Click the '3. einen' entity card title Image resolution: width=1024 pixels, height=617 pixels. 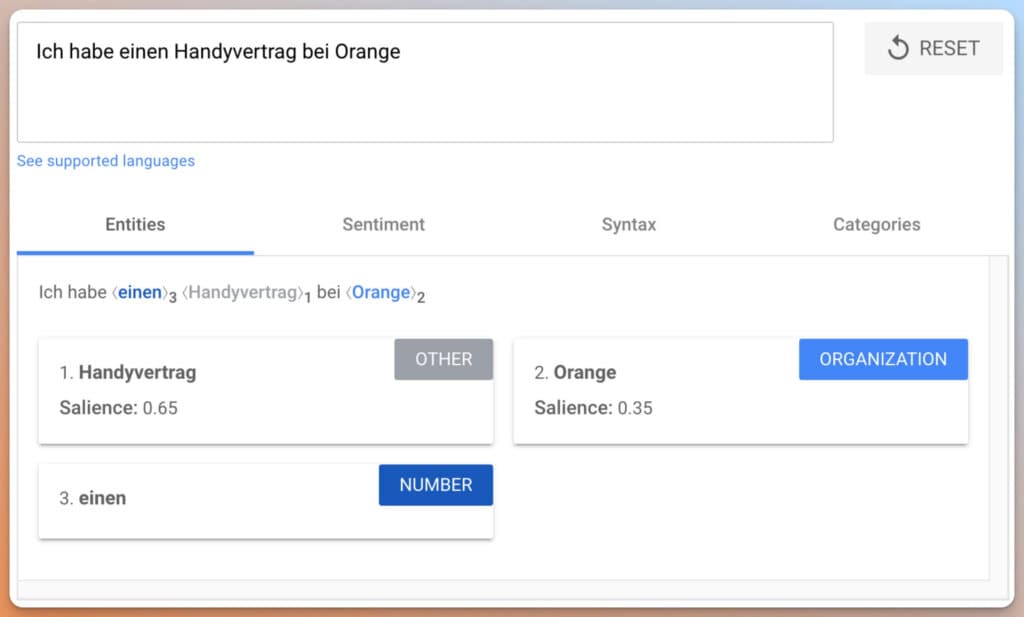pyautogui.click(x=92, y=498)
